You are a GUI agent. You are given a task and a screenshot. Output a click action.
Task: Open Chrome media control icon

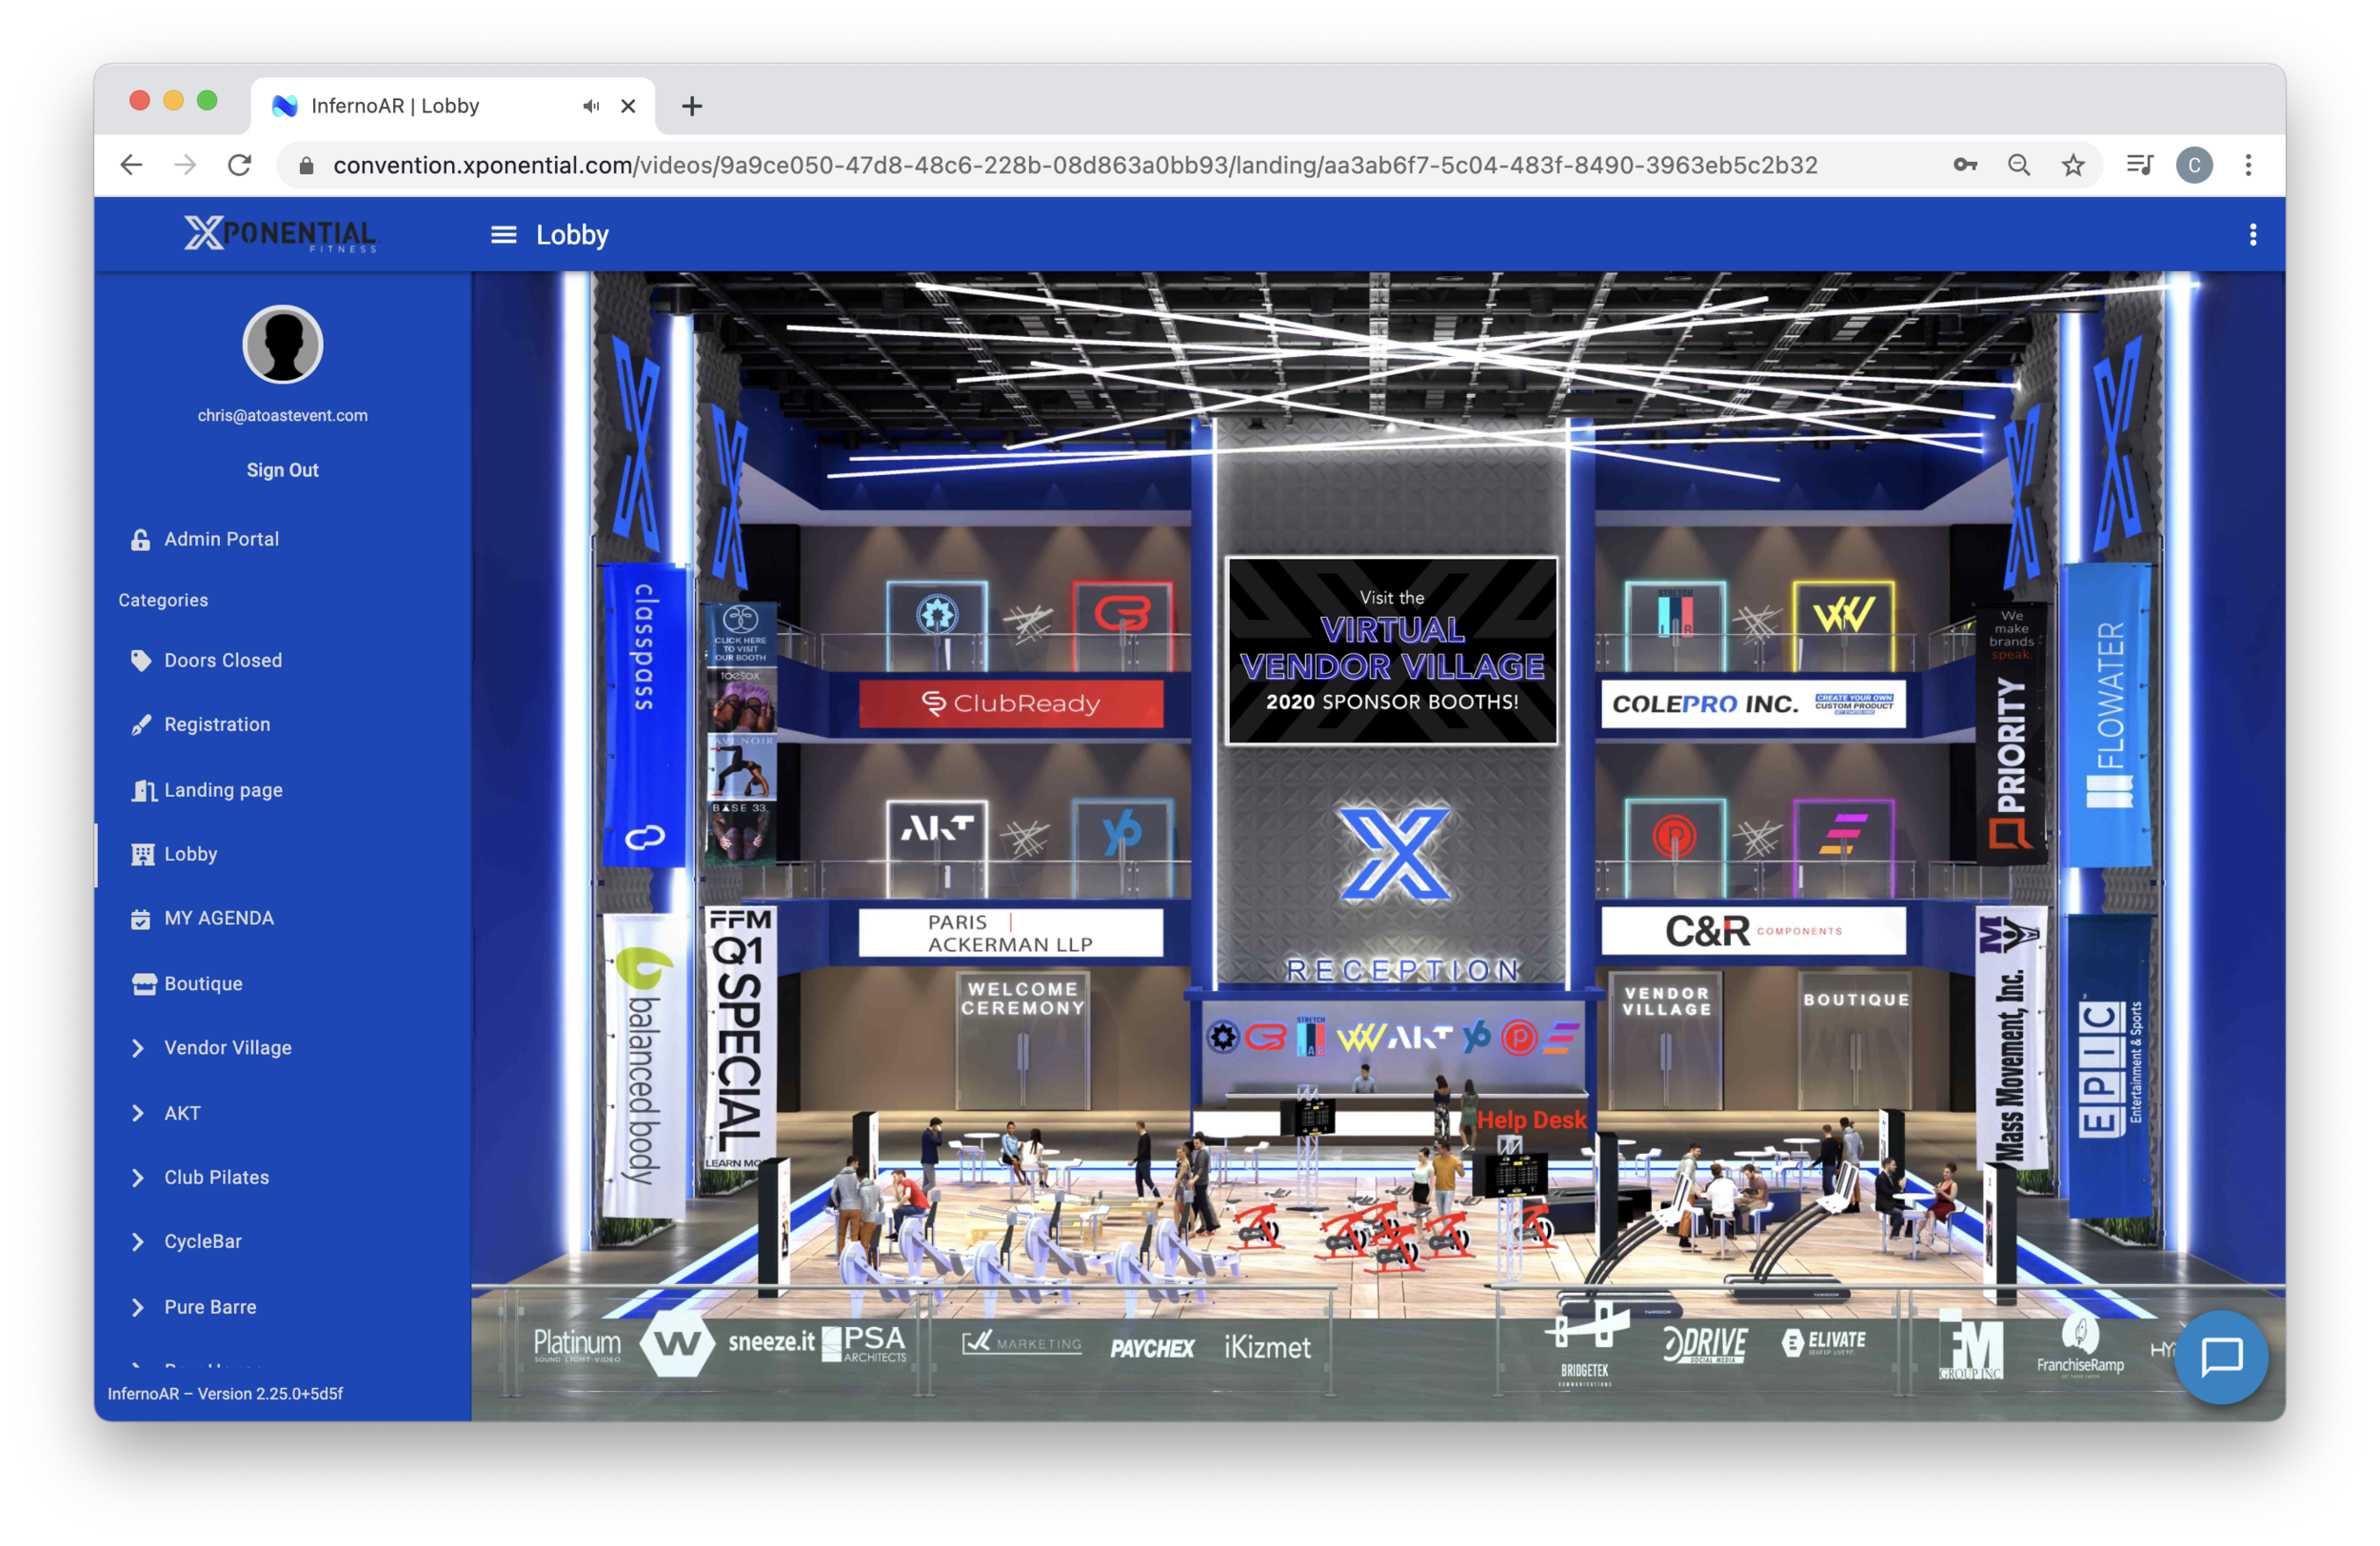[2139, 165]
